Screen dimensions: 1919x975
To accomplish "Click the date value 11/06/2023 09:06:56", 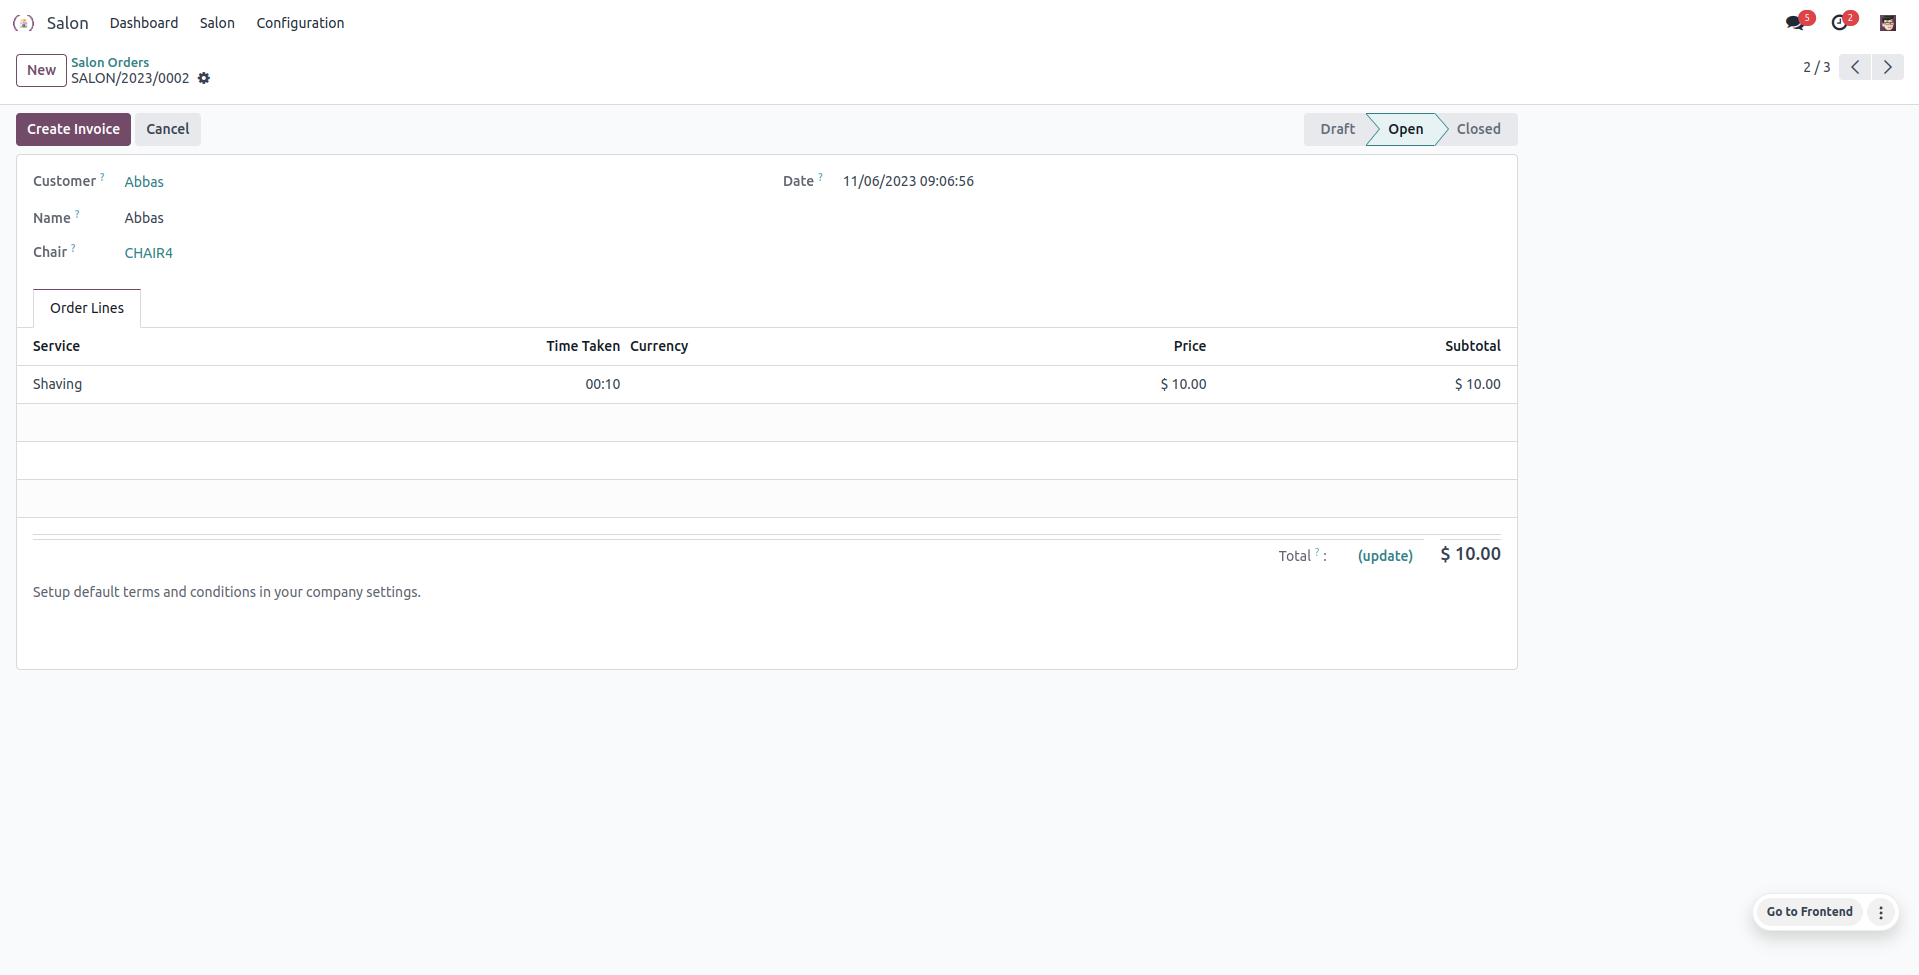I will click(x=908, y=181).
